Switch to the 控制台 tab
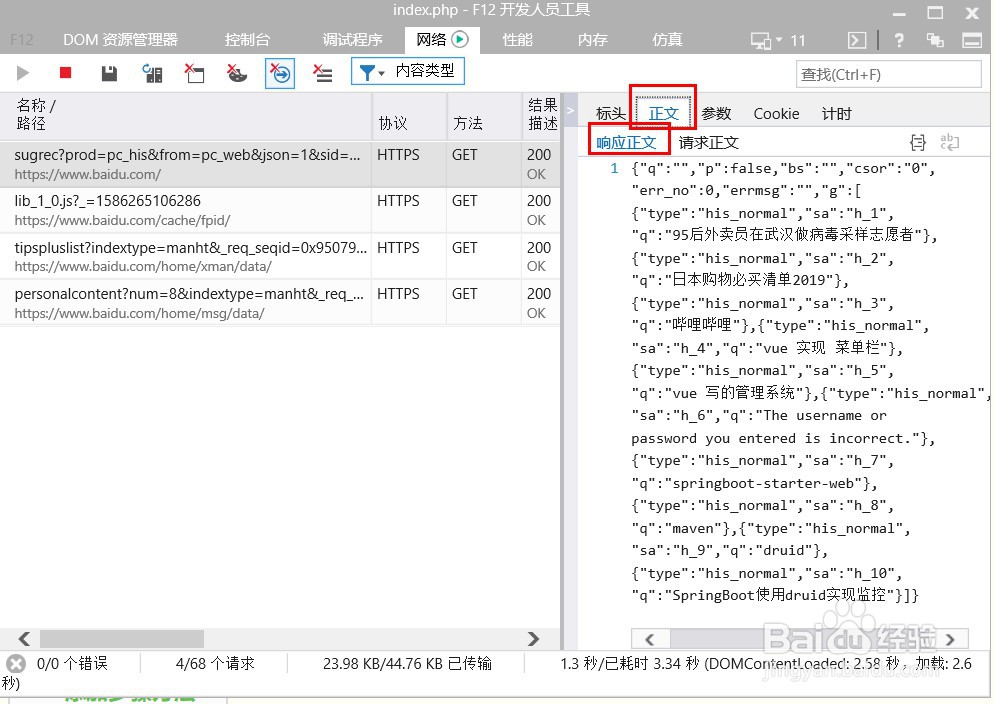This screenshot has width=995, height=704. click(x=247, y=40)
